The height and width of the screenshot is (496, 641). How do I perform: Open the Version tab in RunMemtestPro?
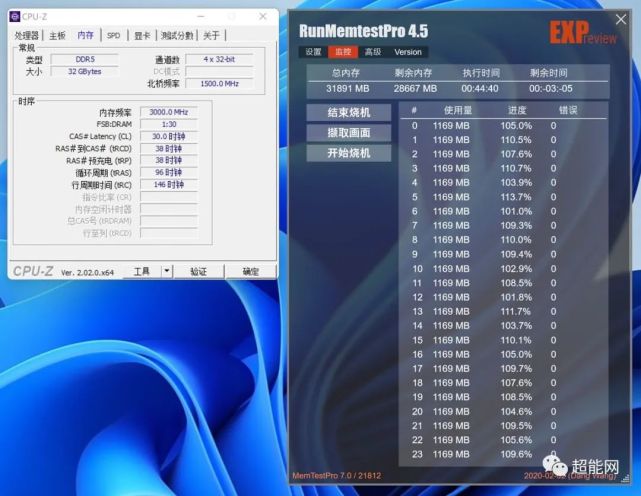coord(408,52)
